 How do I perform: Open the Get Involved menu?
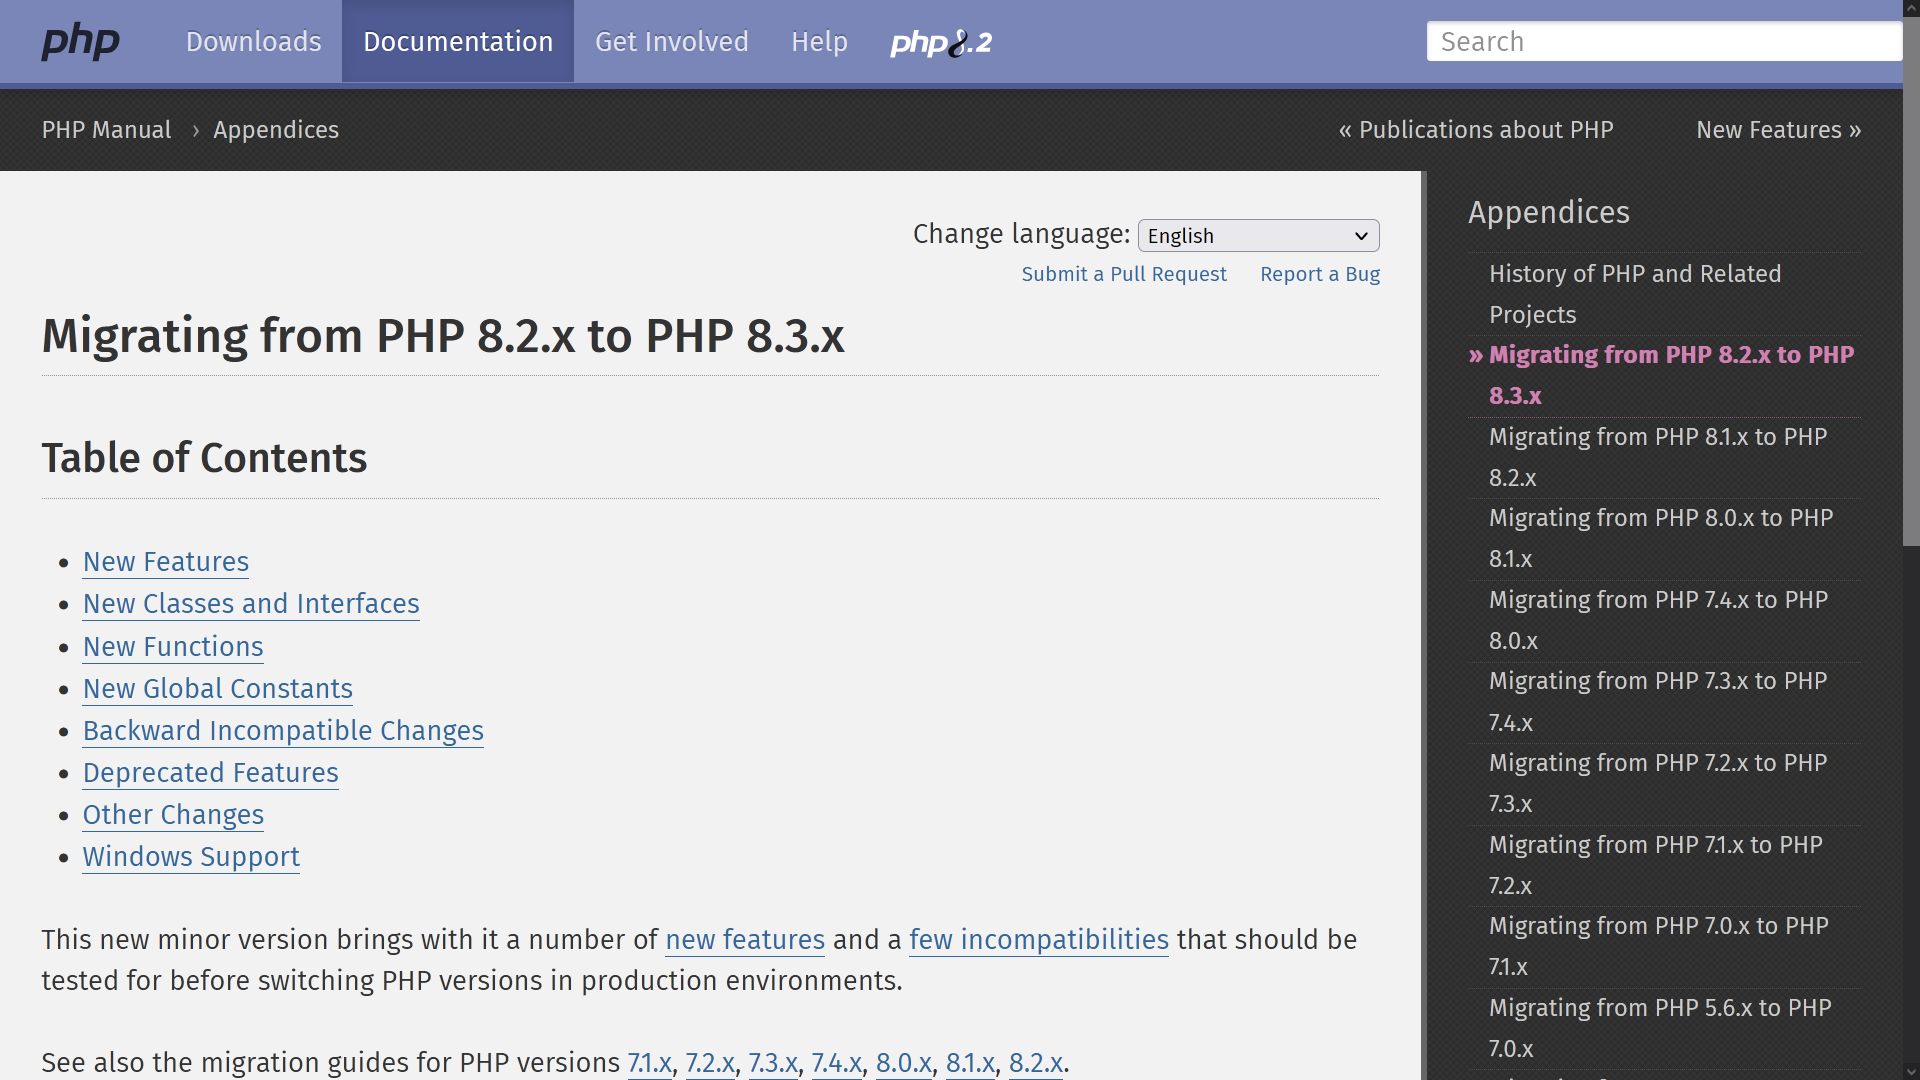(x=672, y=42)
